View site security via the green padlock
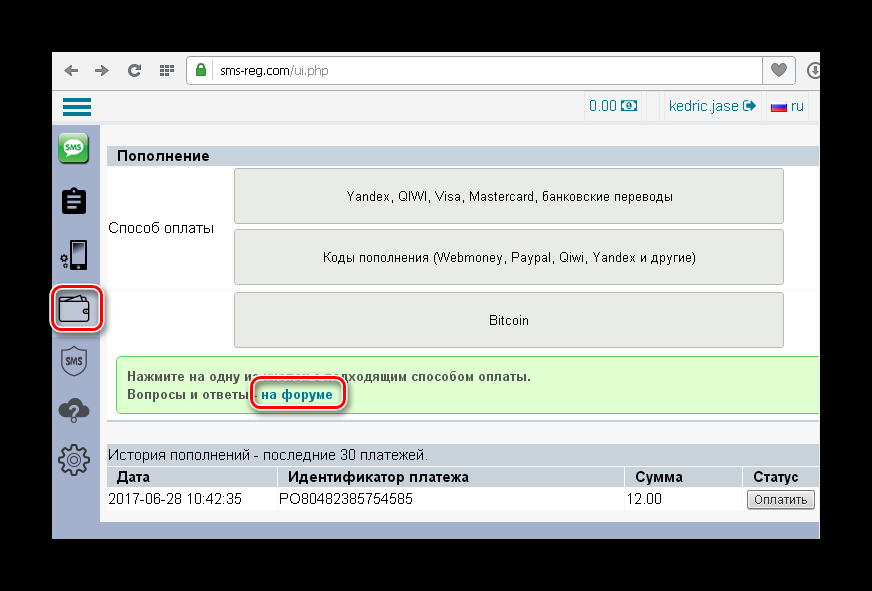The height and width of the screenshot is (591, 872). (x=201, y=70)
